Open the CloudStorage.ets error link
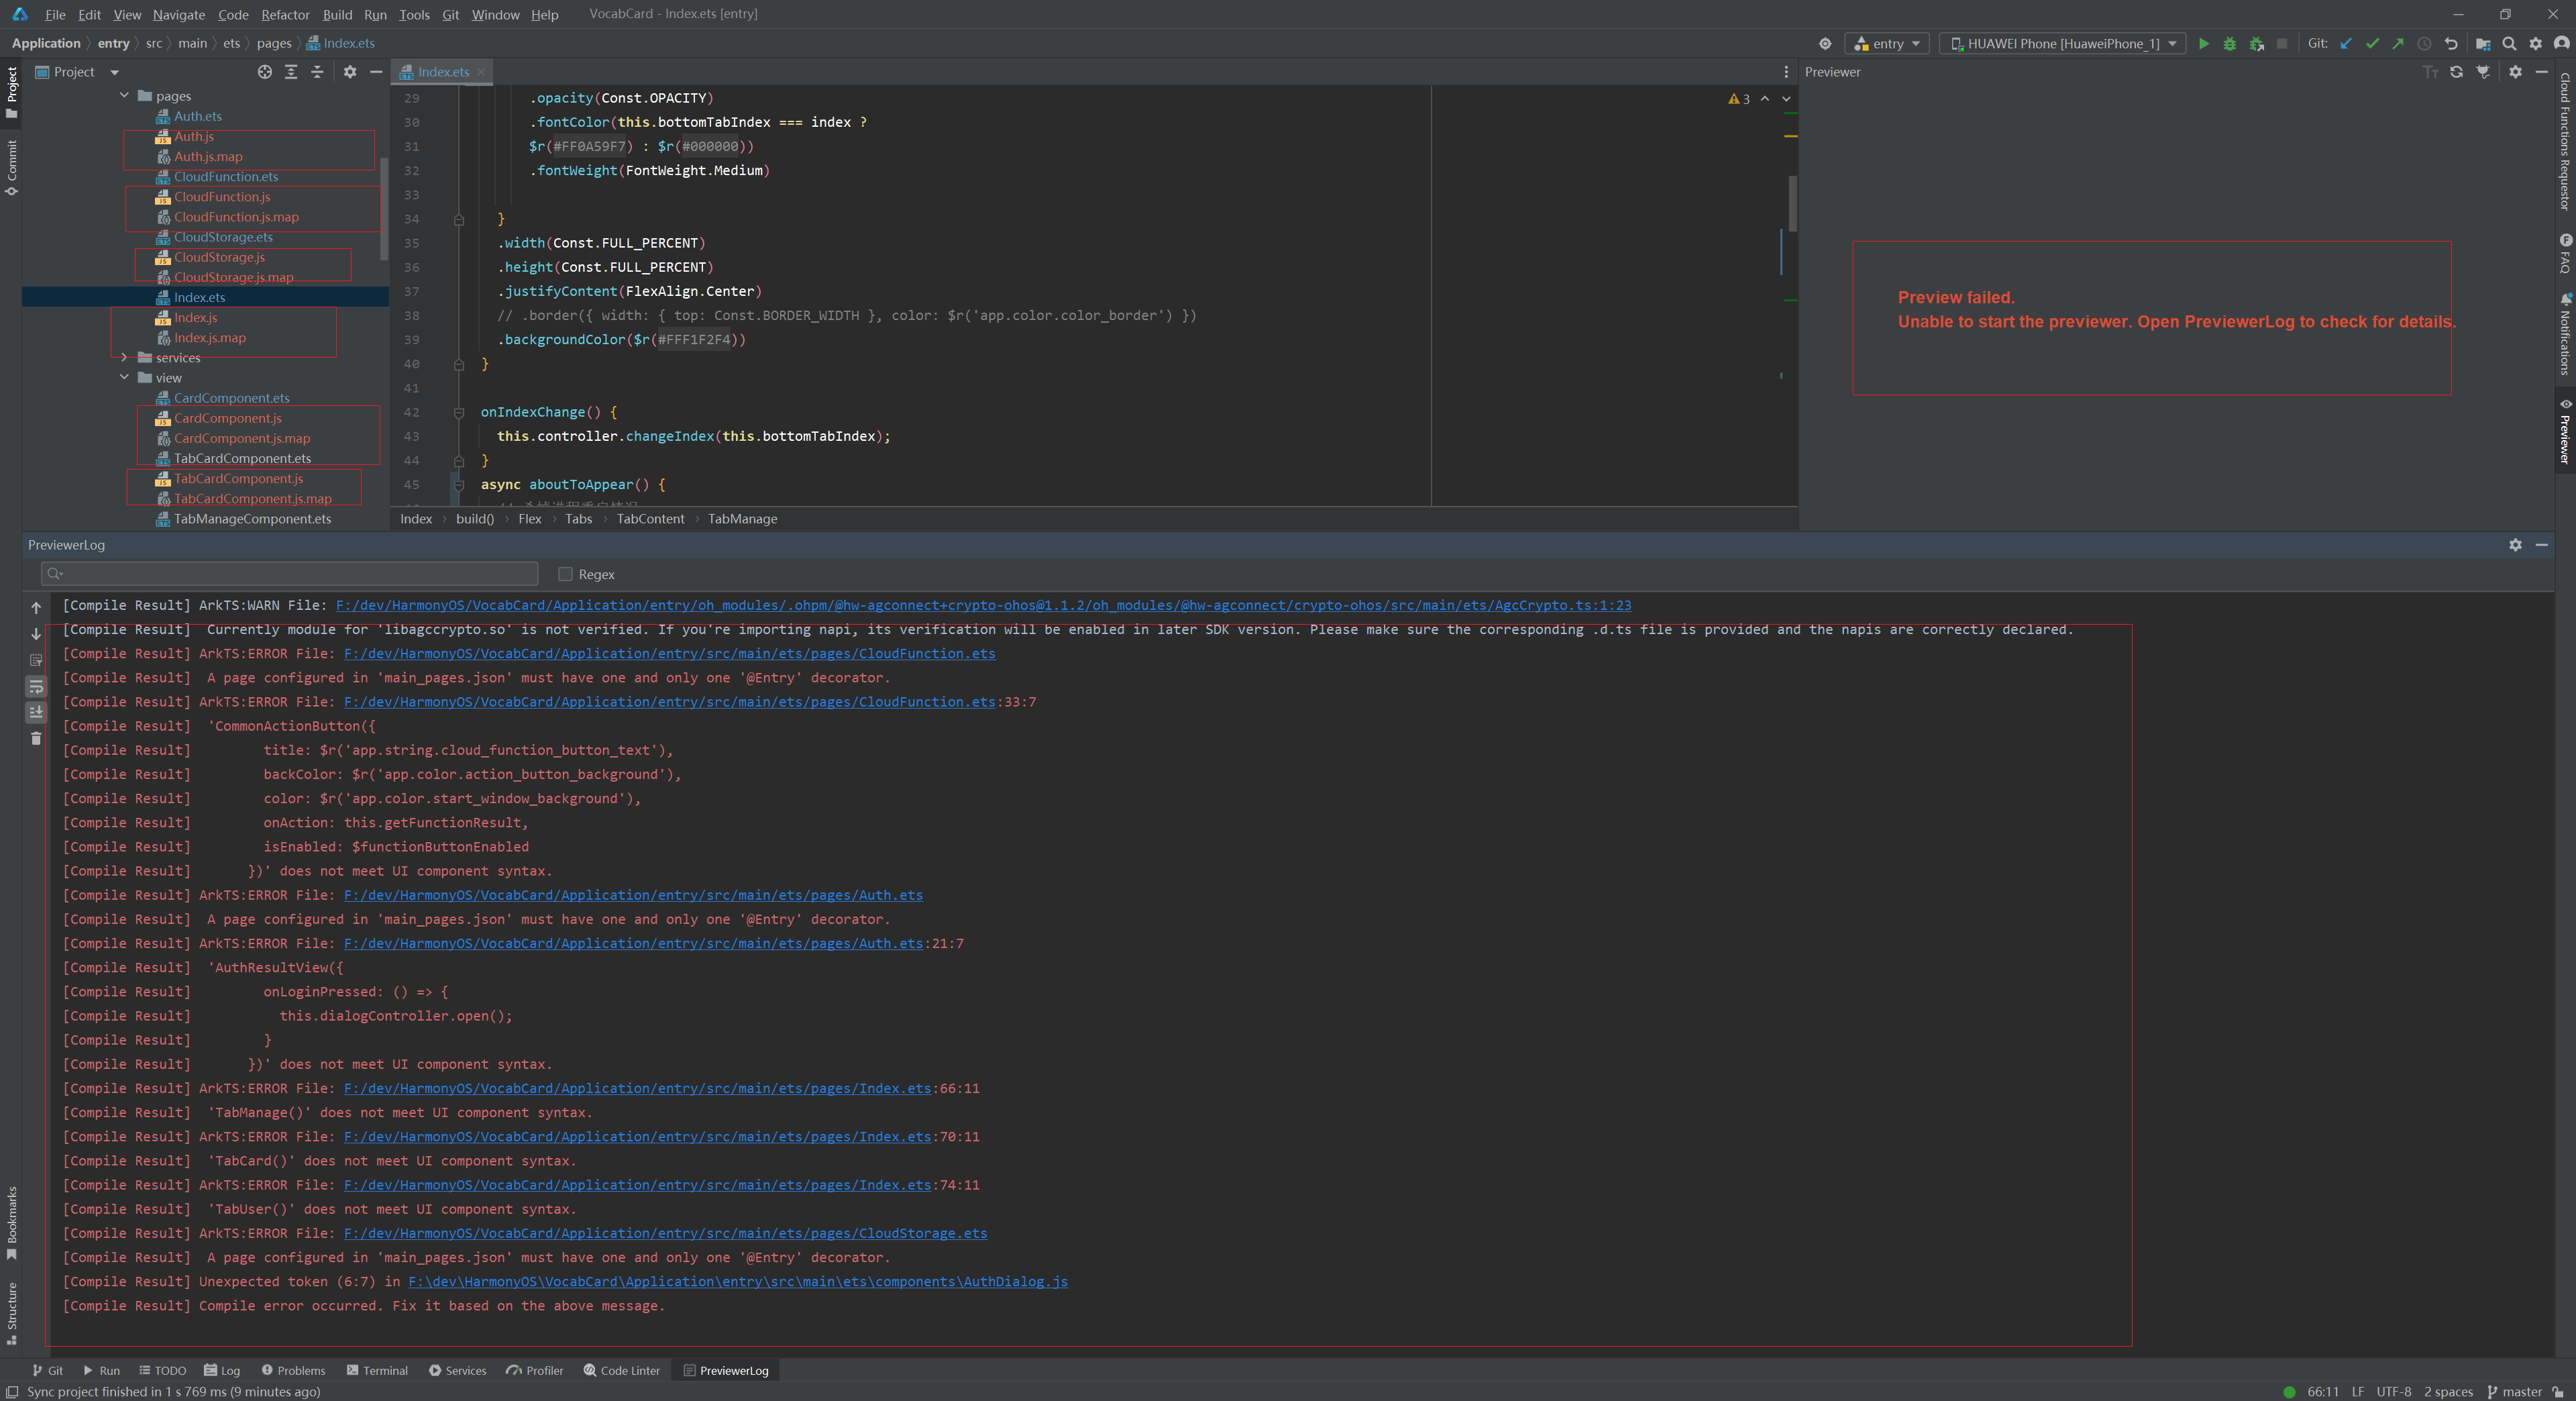The image size is (2576, 1401). 665,1233
